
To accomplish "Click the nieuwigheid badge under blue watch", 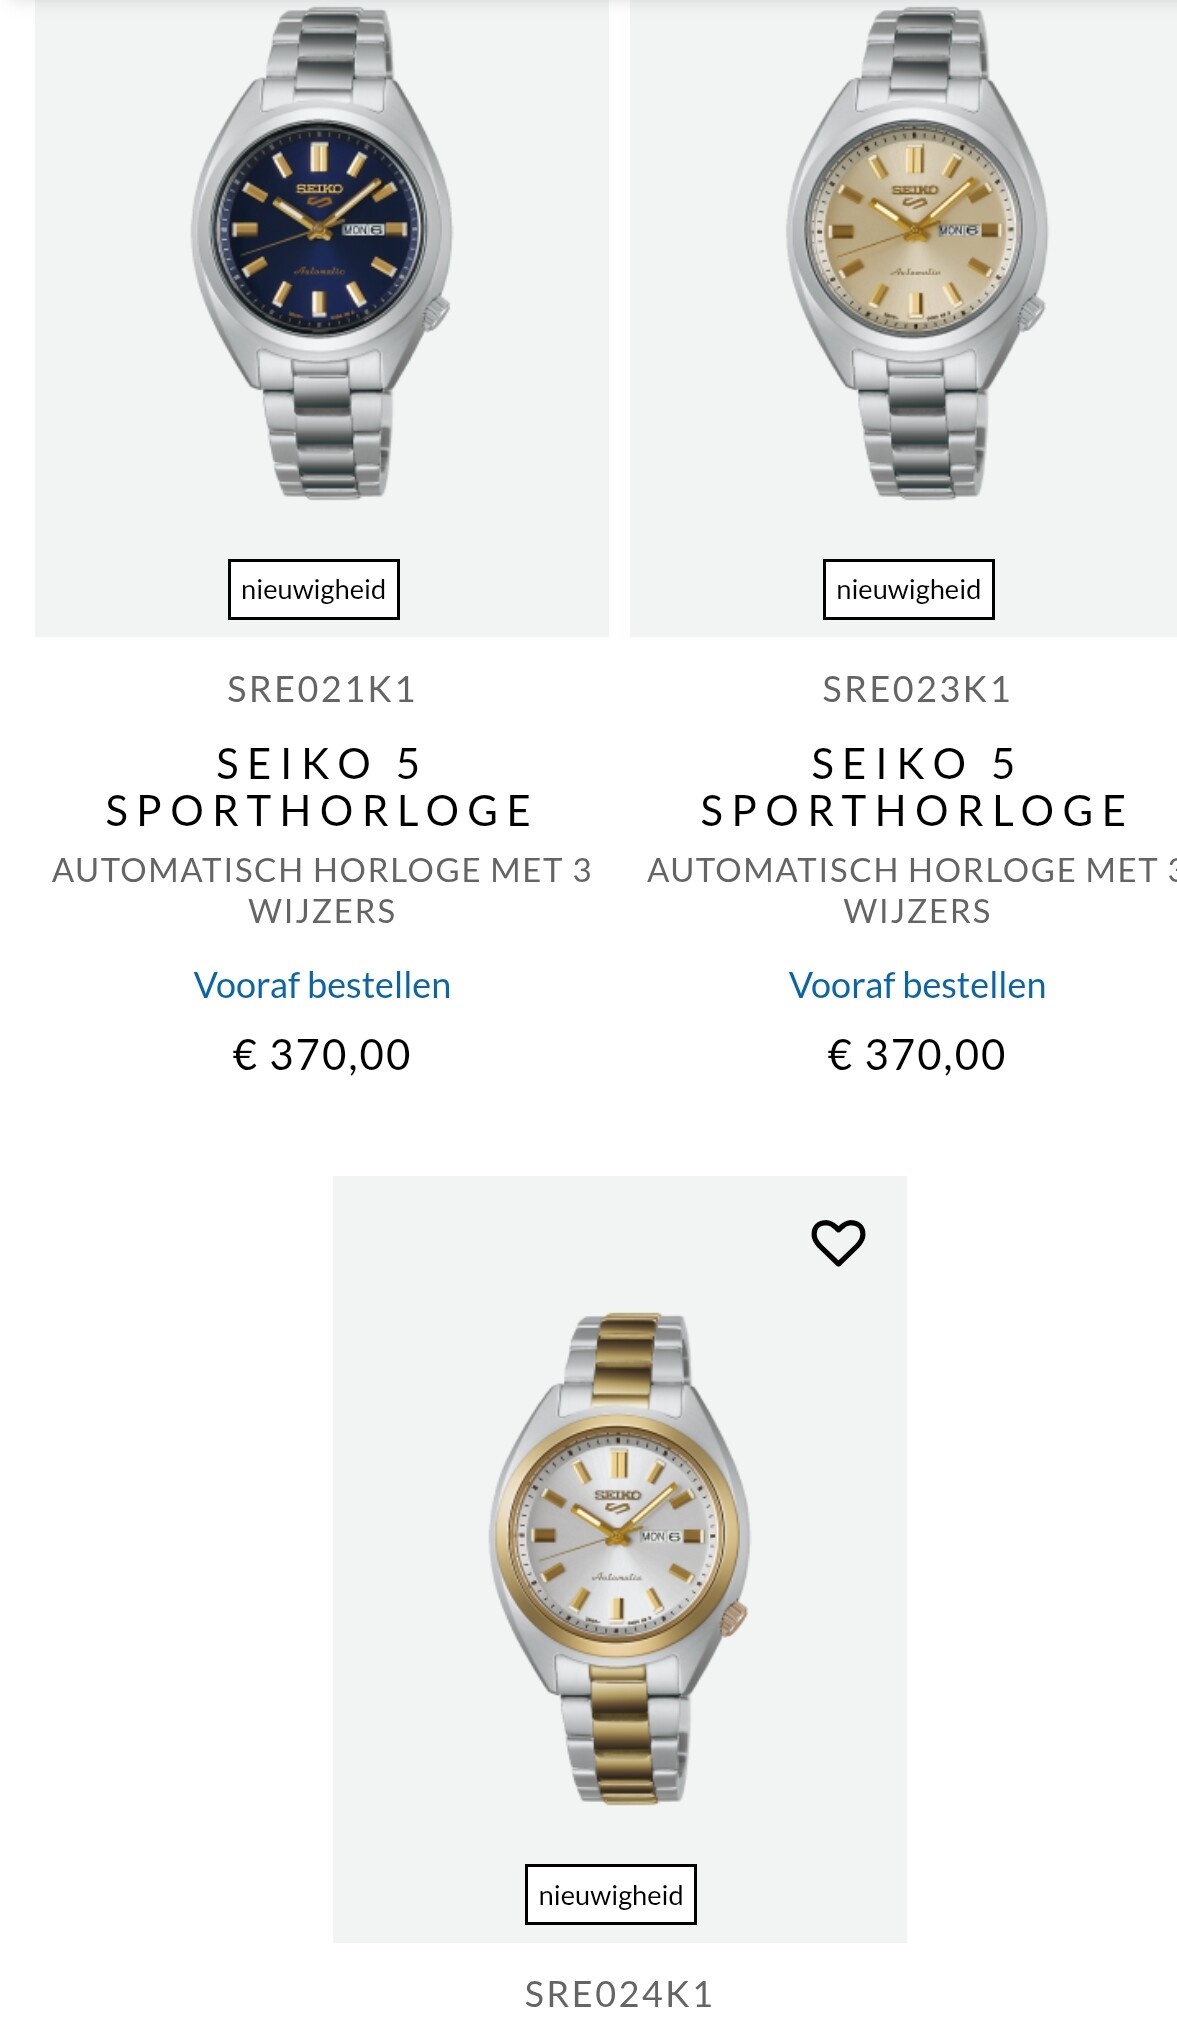I will 313,589.
